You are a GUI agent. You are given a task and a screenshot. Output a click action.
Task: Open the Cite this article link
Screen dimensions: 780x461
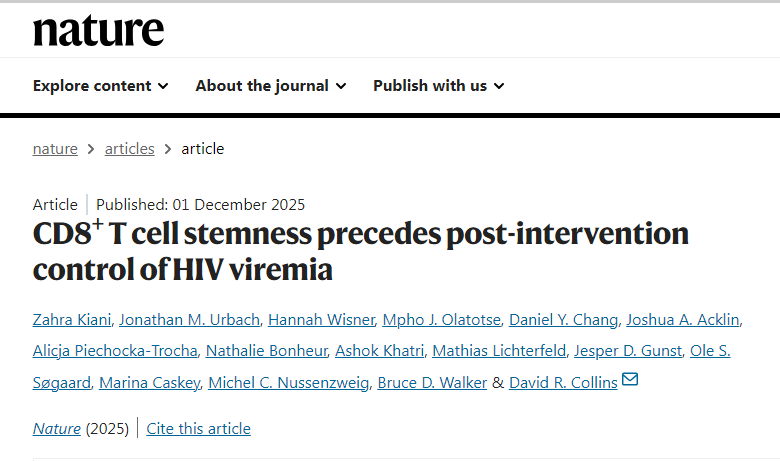tap(198, 429)
